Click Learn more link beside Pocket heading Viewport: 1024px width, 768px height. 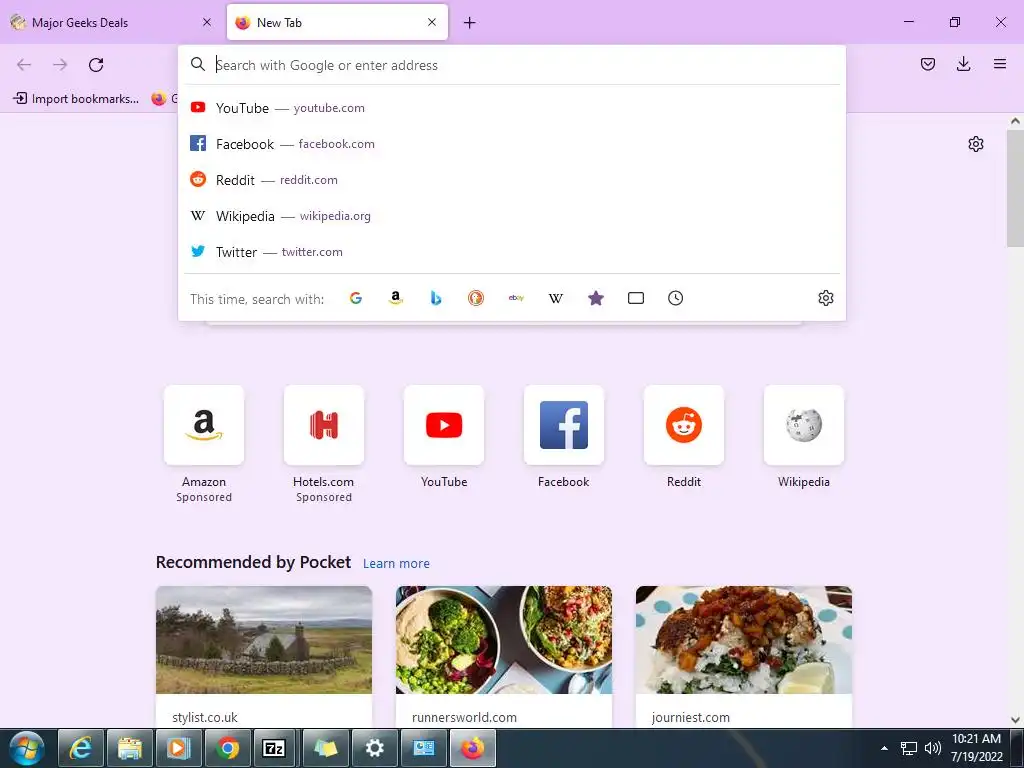396,564
